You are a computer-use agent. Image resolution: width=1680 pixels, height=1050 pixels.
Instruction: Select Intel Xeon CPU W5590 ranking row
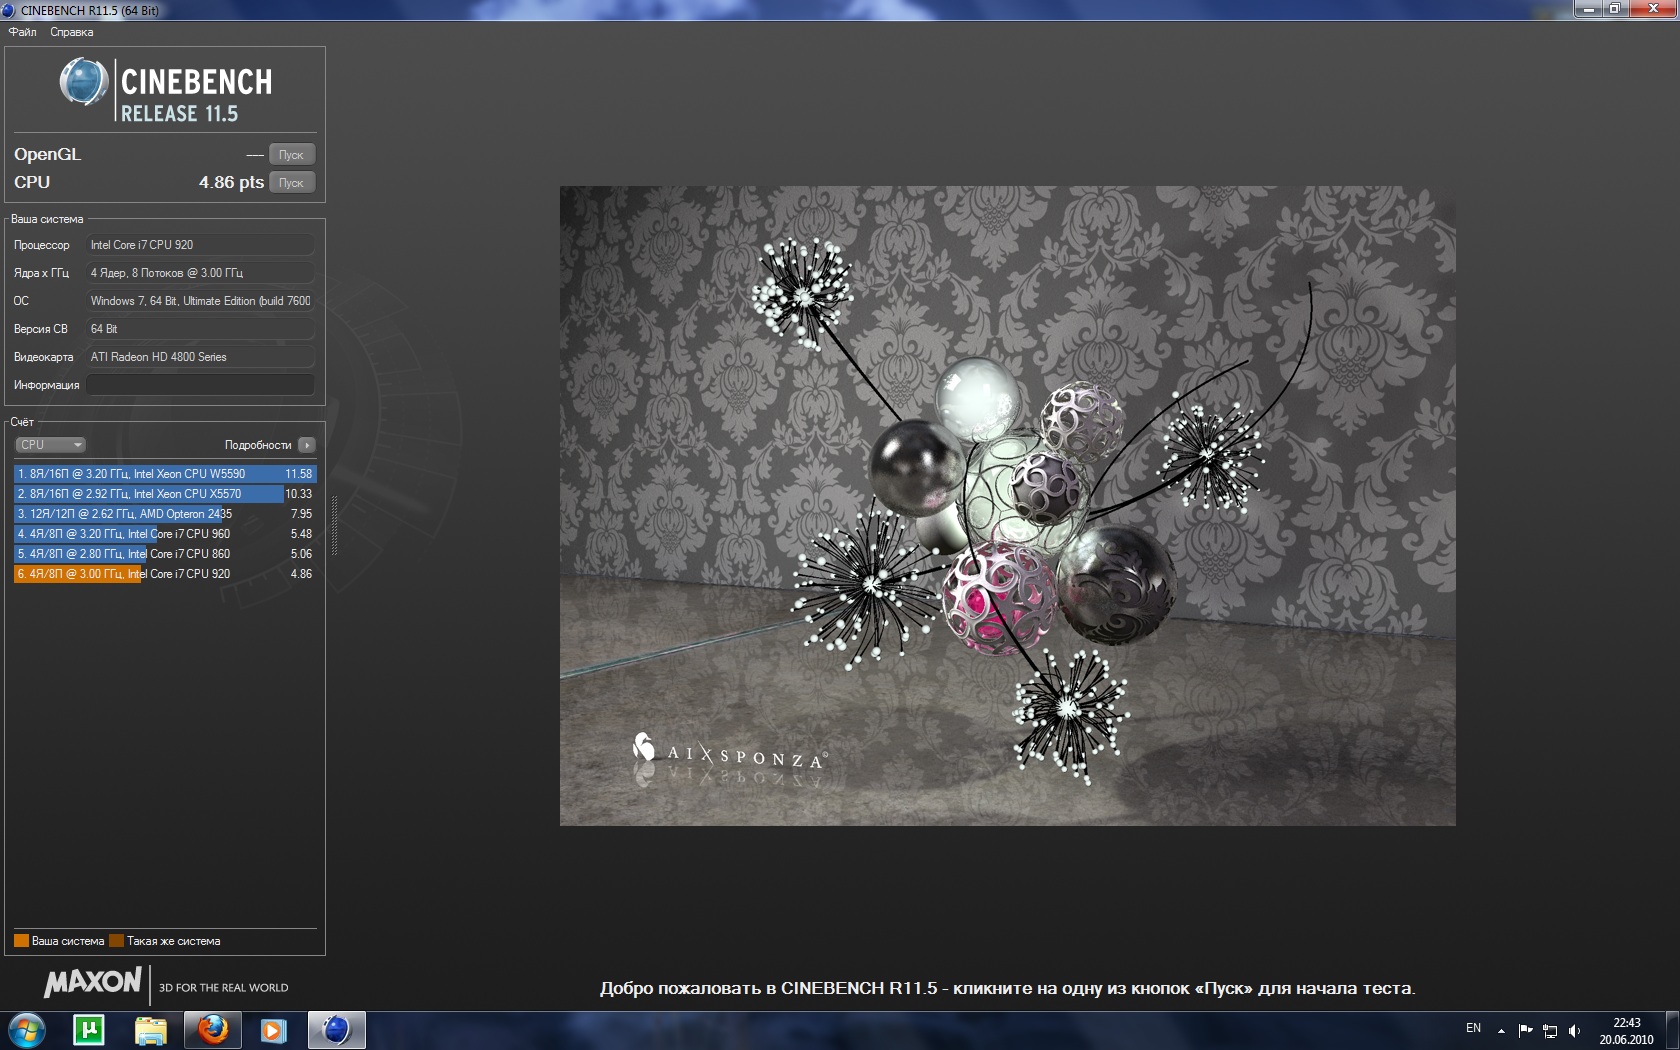tap(165, 474)
